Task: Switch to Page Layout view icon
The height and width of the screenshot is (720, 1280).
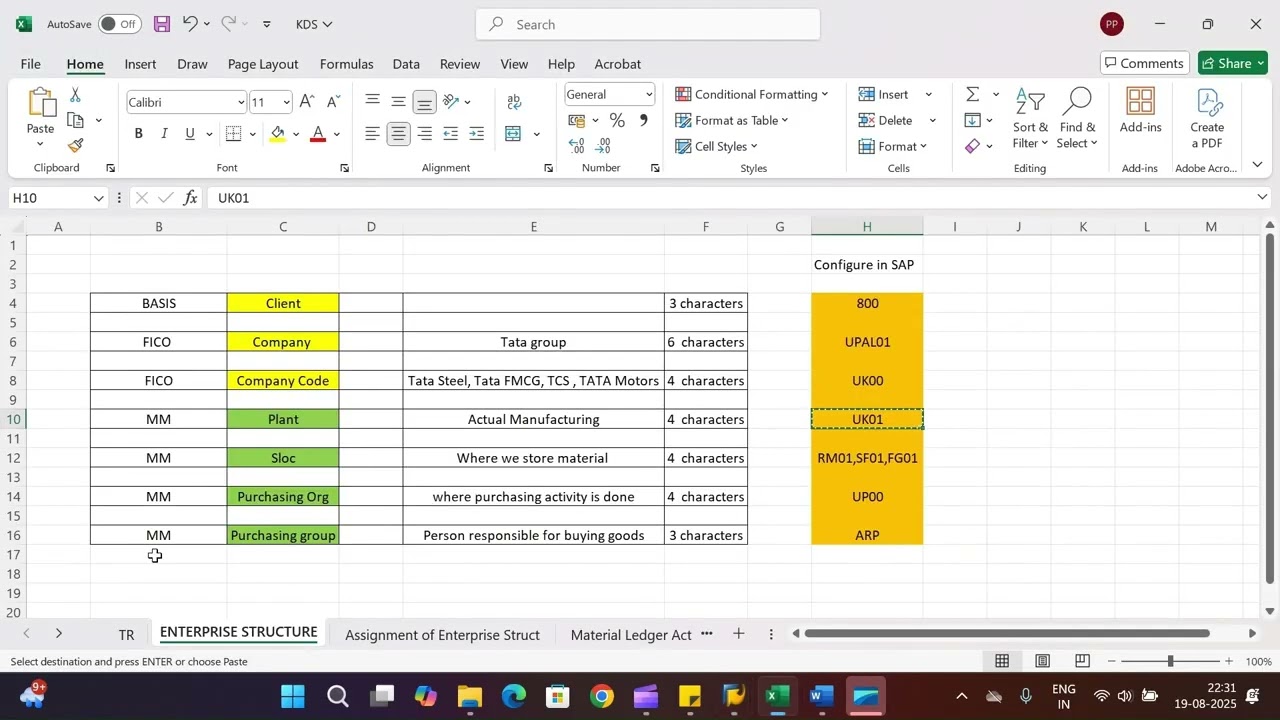Action: click(x=1042, y=661)
